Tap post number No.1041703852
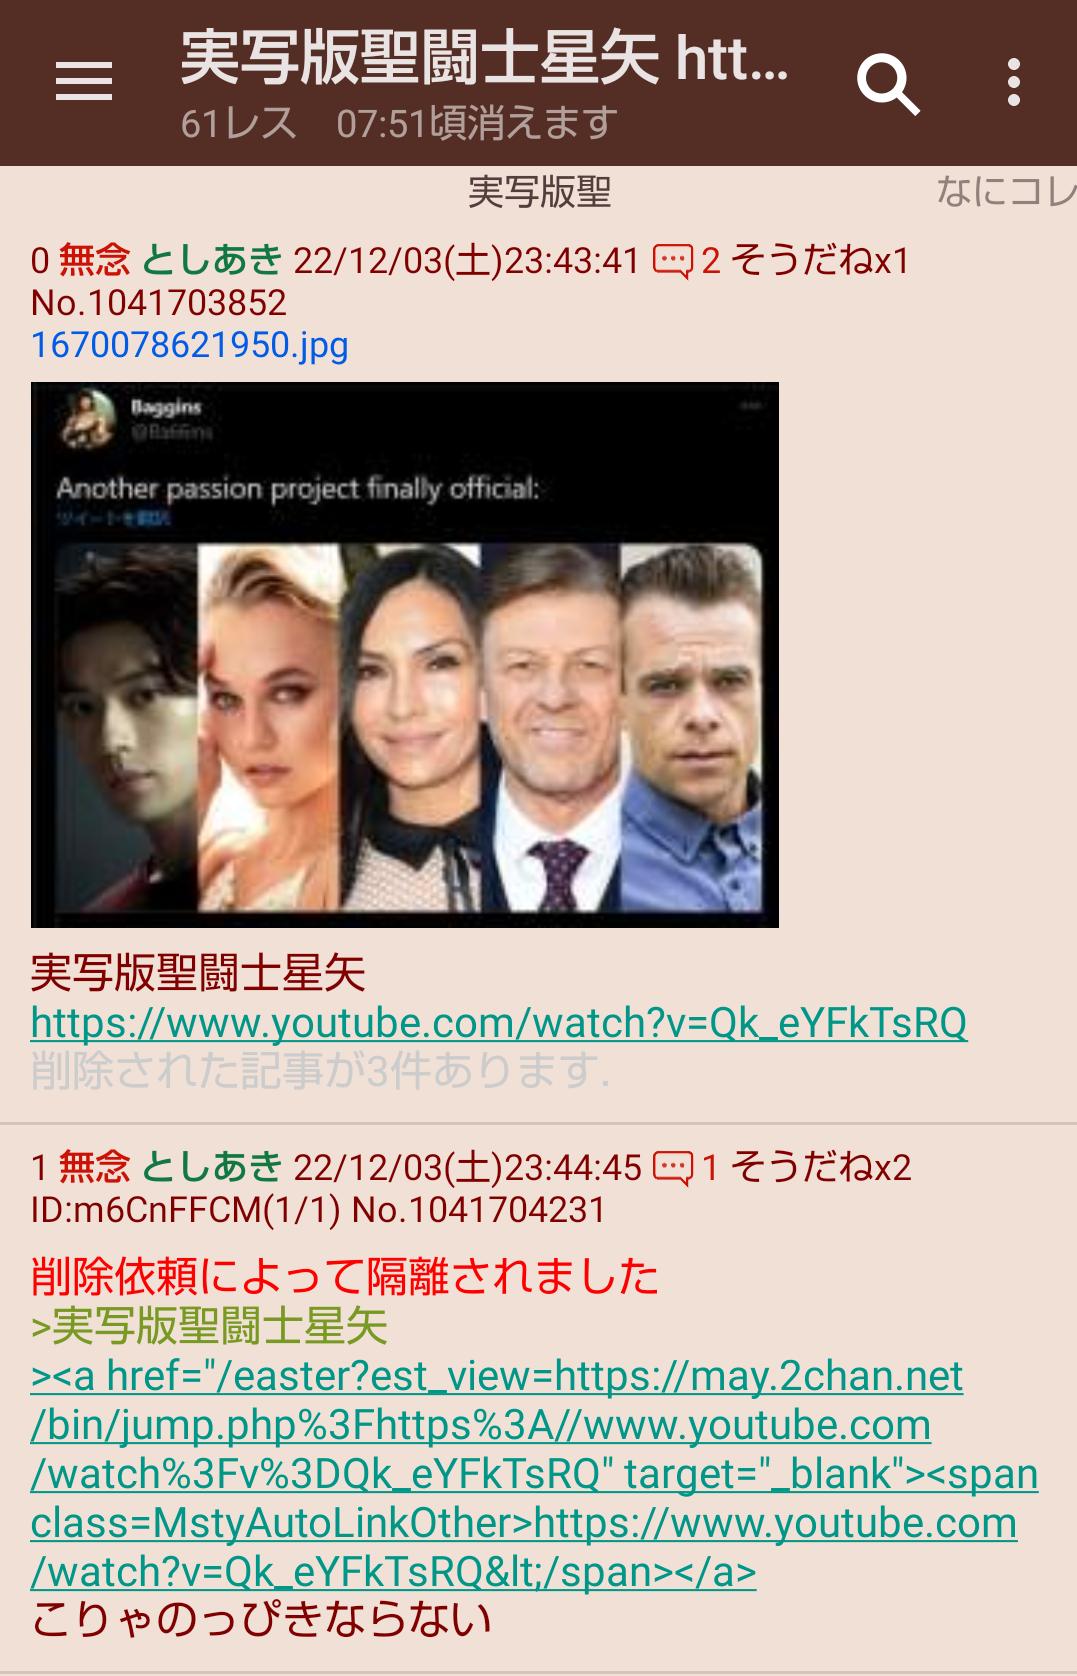 tap(159, 303)
